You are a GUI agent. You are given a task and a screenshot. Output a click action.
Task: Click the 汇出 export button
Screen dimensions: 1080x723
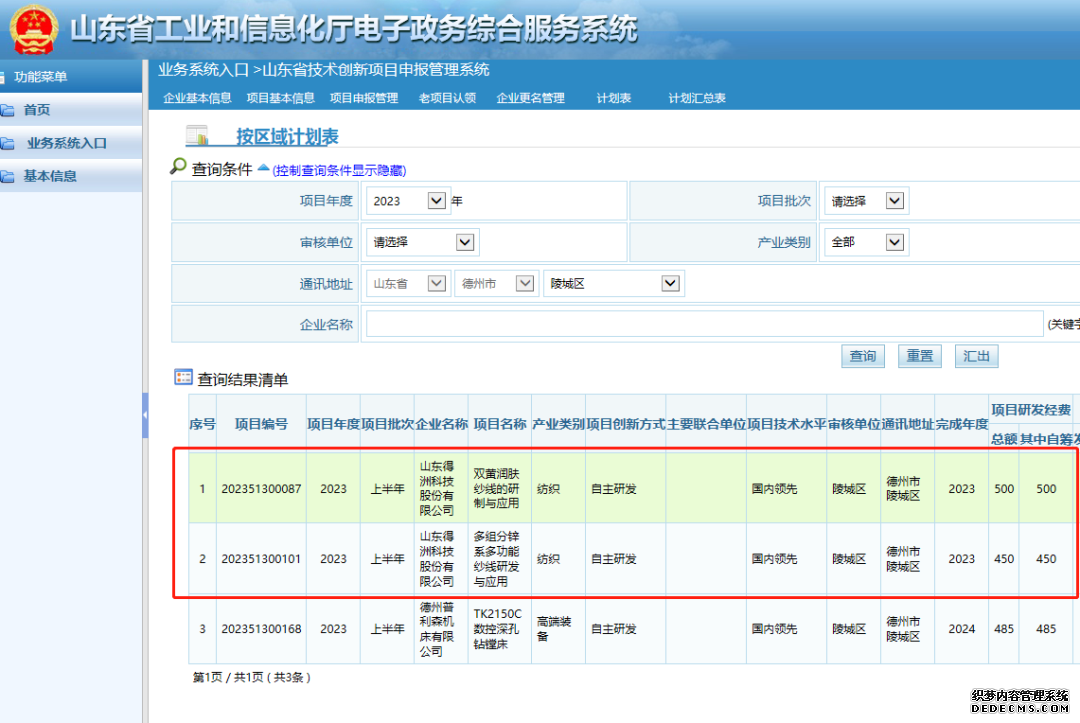pyautogui.click(x=976, y=356)
